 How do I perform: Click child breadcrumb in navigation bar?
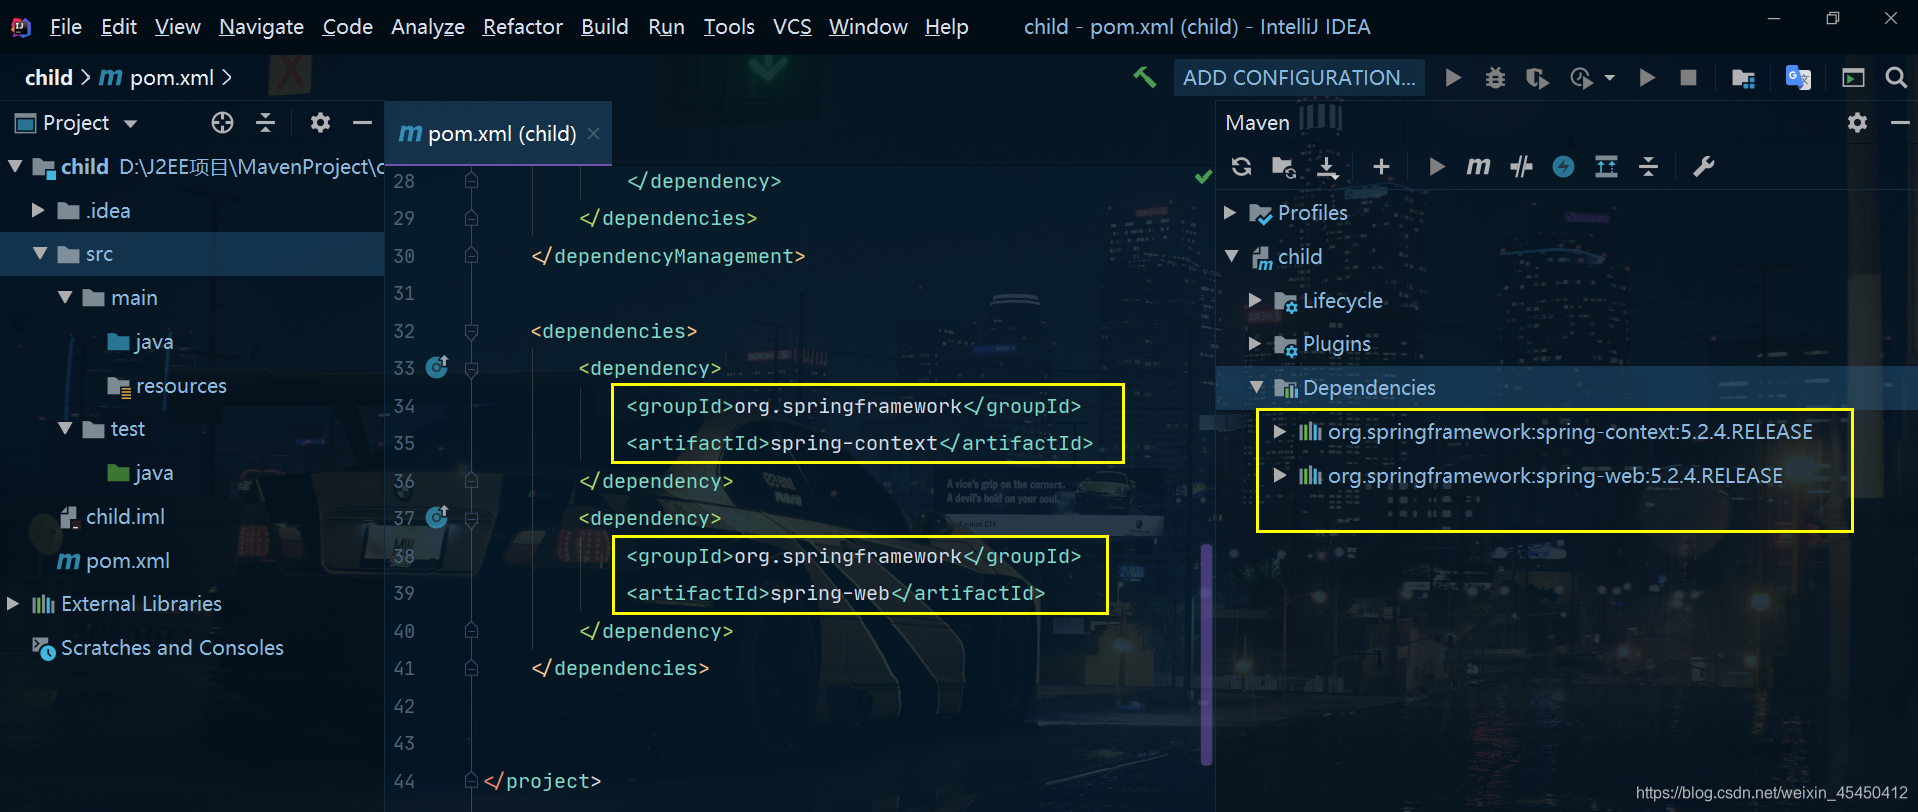coord(49,77)
